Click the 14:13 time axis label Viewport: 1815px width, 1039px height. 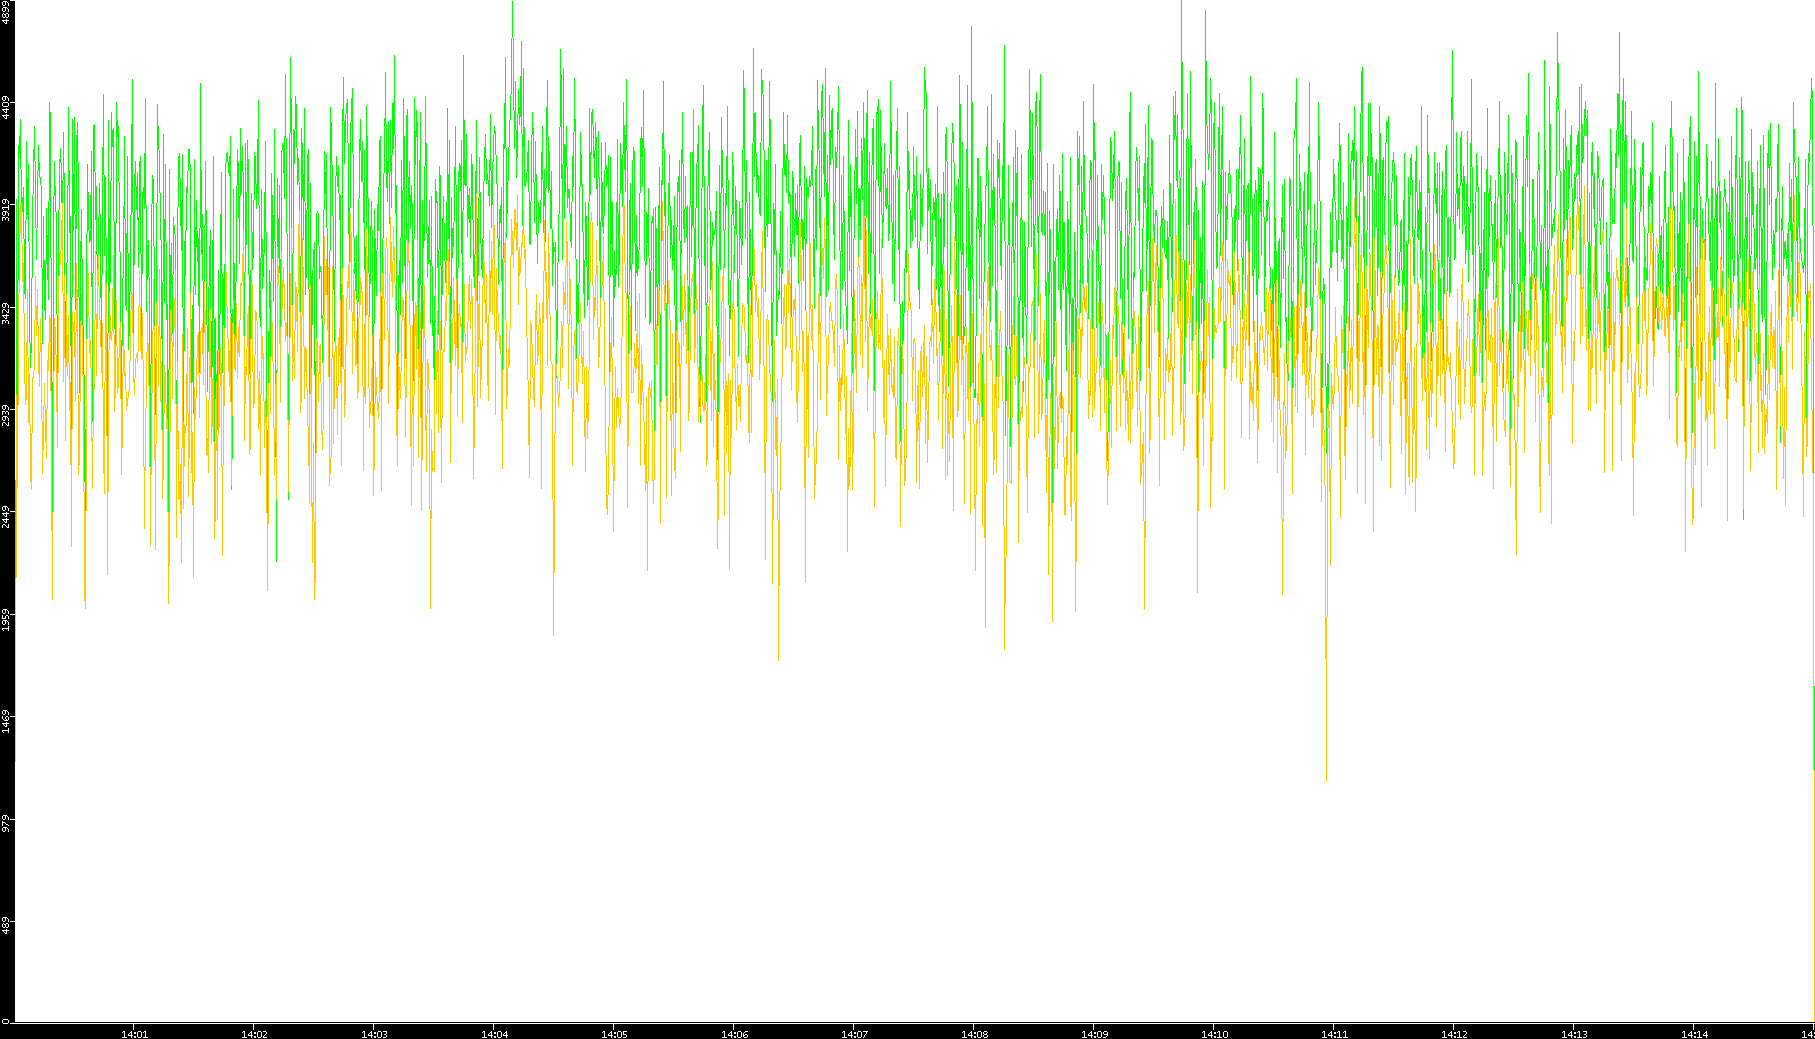(1574, 1034)
